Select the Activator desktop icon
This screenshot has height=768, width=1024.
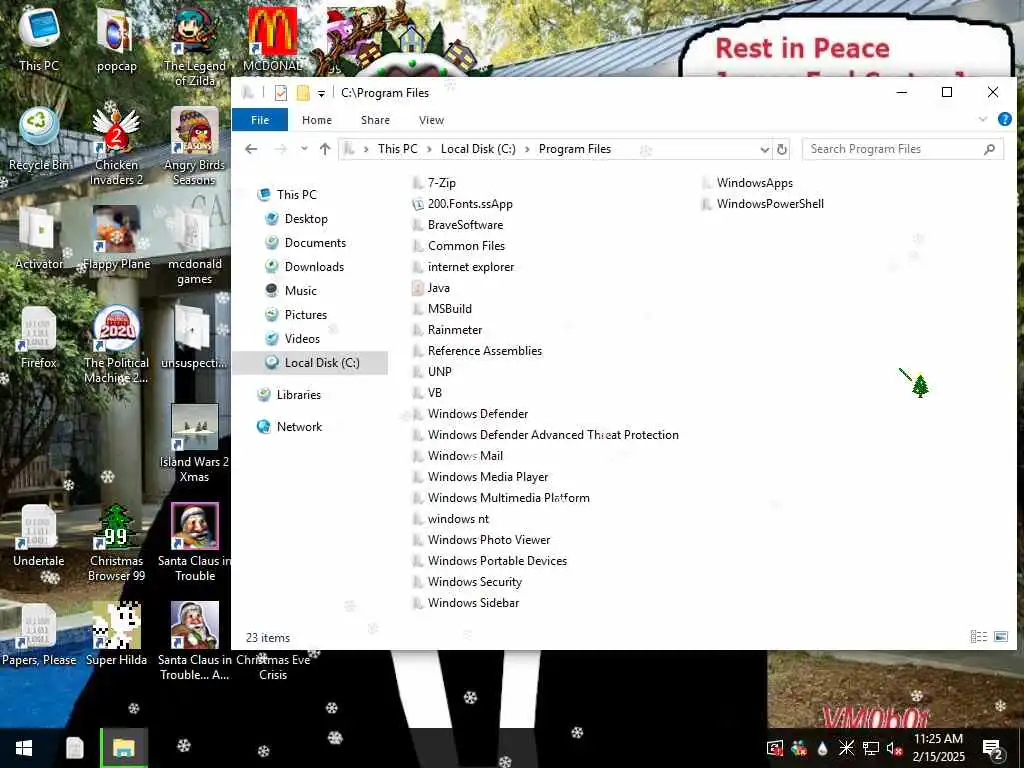[x=39, y=238]
